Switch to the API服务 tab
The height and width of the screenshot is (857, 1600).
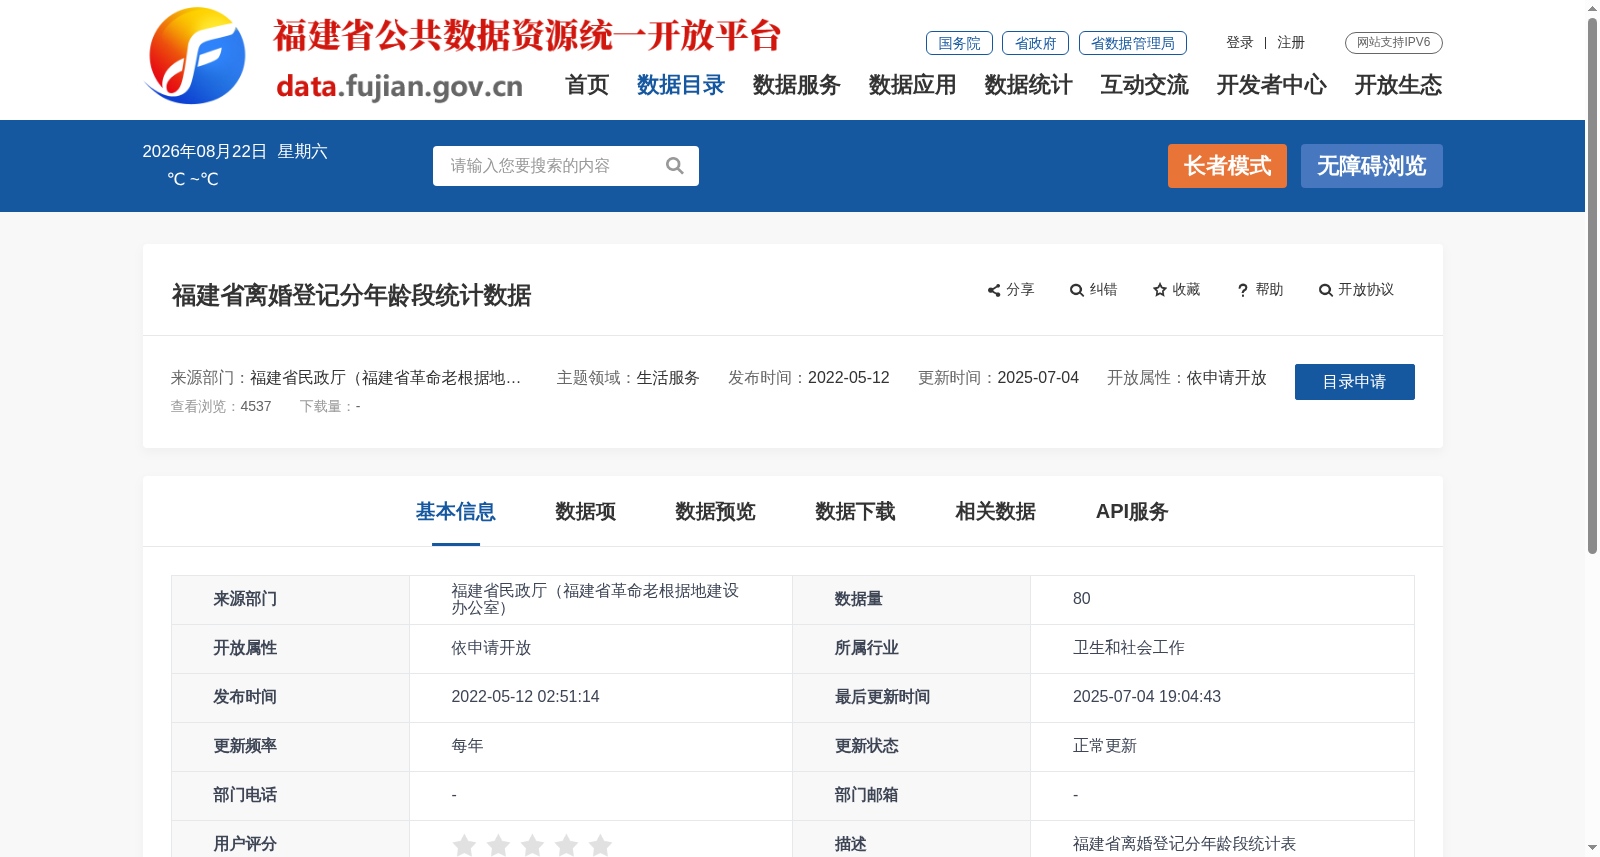(x=1132, y=512)
